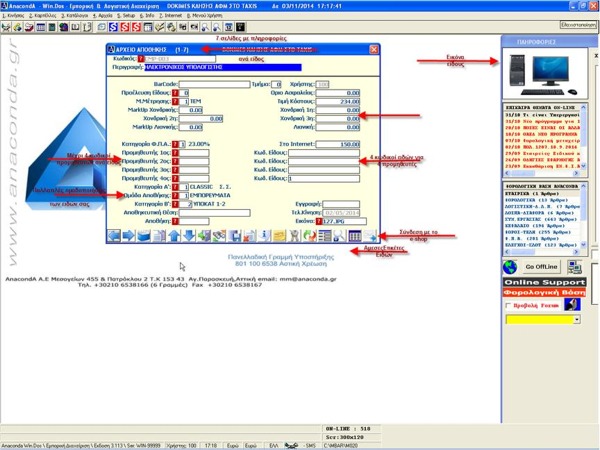Go to the next record with the right arrow
This screenshot has width=600, height=450.
[129, 235]
